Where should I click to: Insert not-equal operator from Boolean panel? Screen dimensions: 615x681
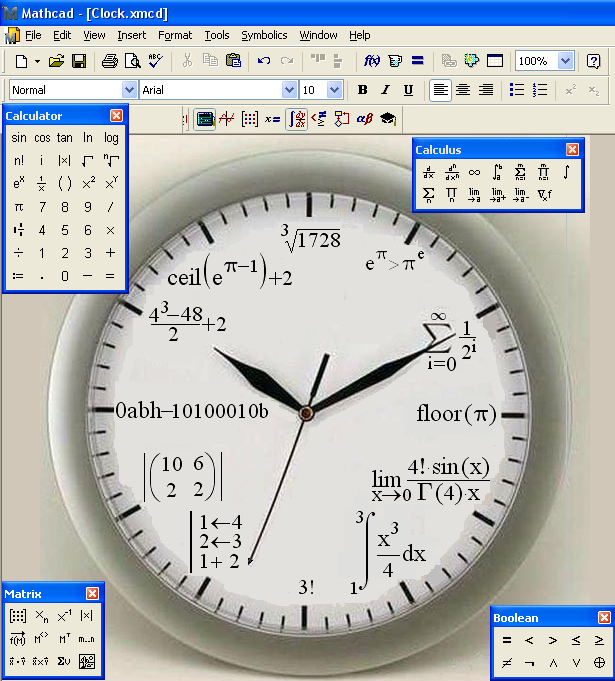[506, 663]
